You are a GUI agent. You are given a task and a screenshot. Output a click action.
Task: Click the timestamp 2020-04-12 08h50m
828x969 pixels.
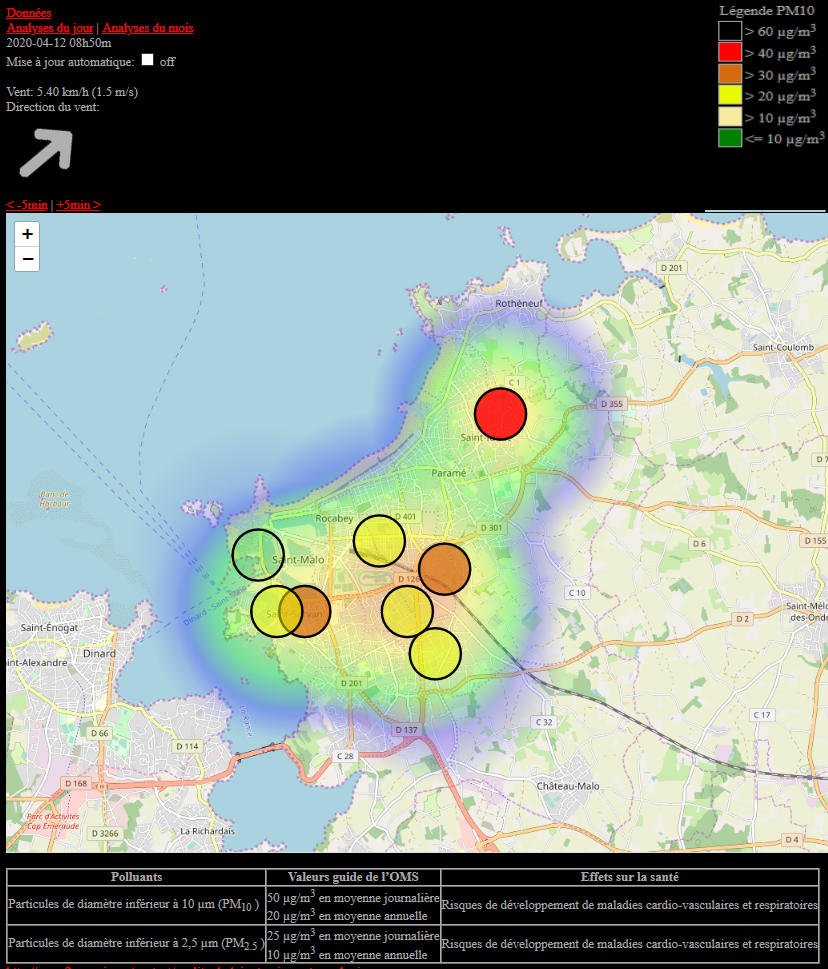pyautogui.click(x=59, y=43)
